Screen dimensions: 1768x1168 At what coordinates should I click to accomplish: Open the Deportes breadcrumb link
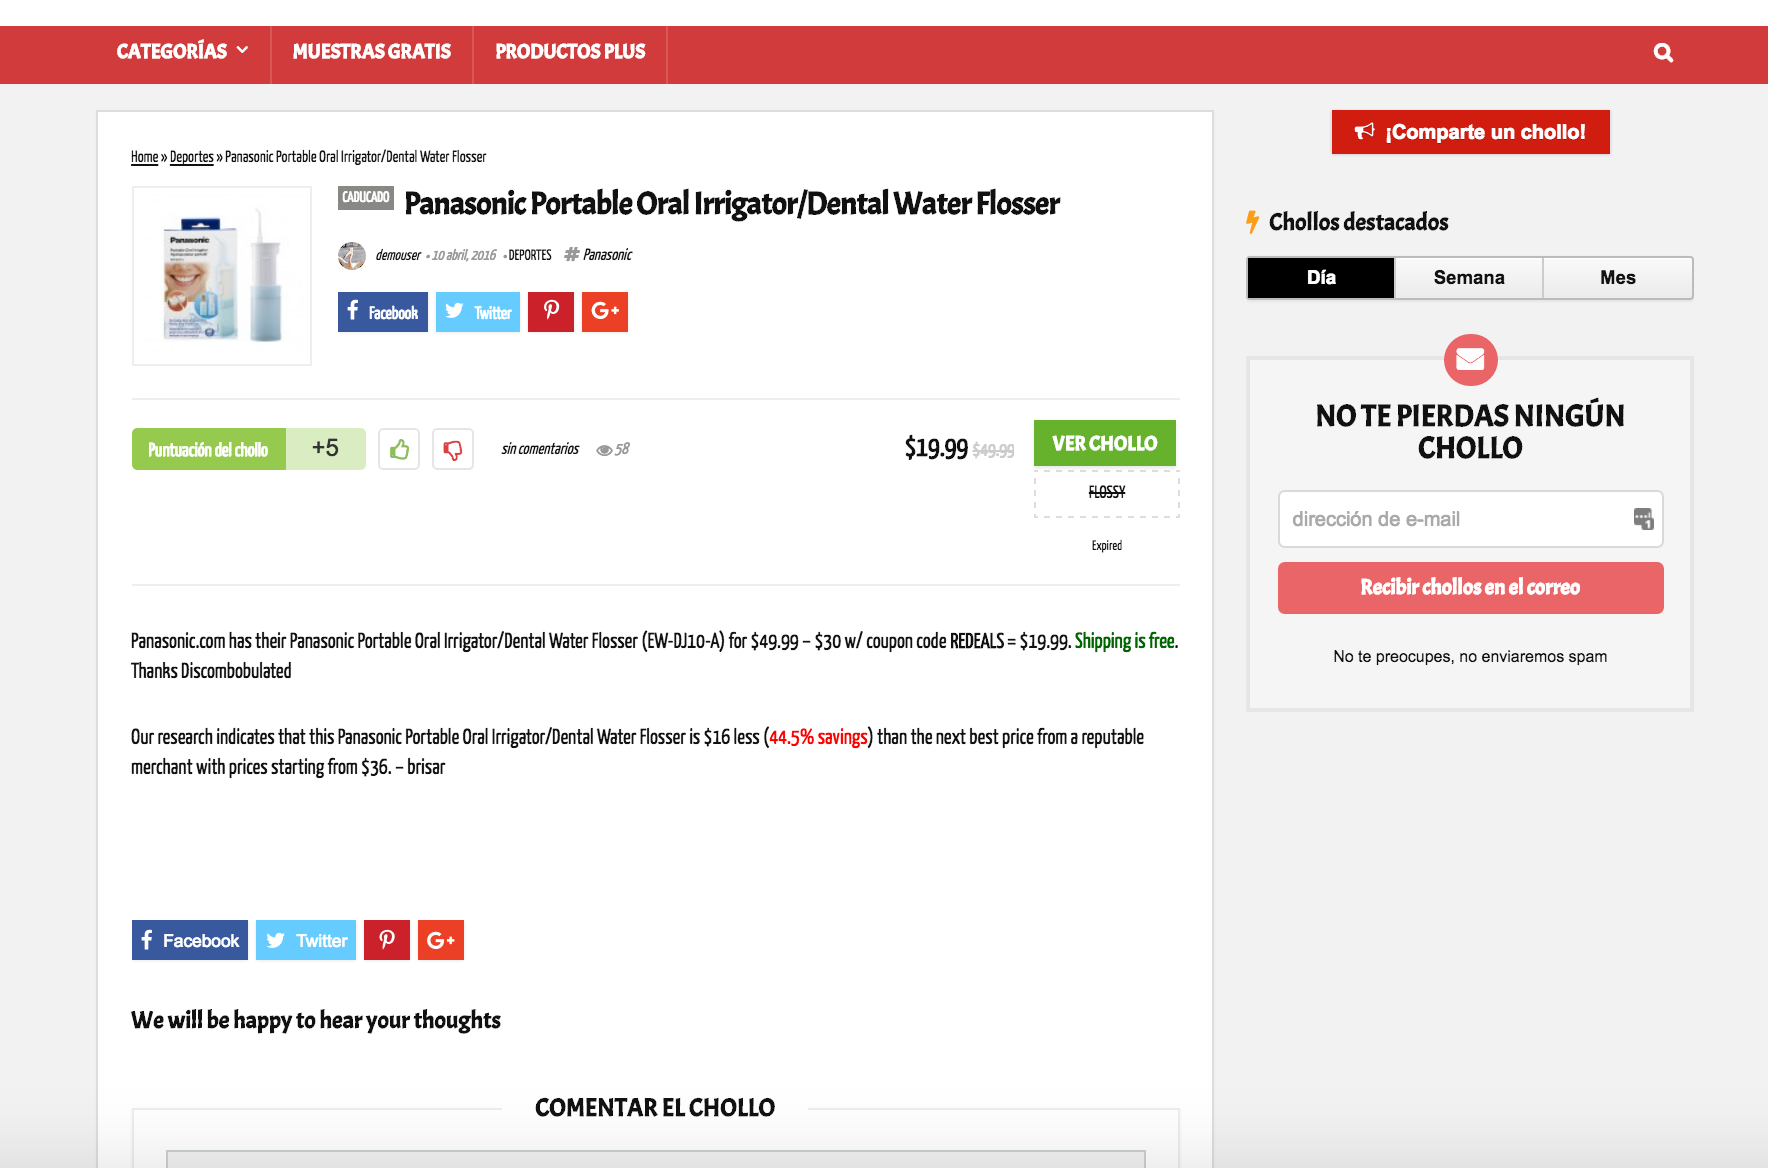pos(192,157)
